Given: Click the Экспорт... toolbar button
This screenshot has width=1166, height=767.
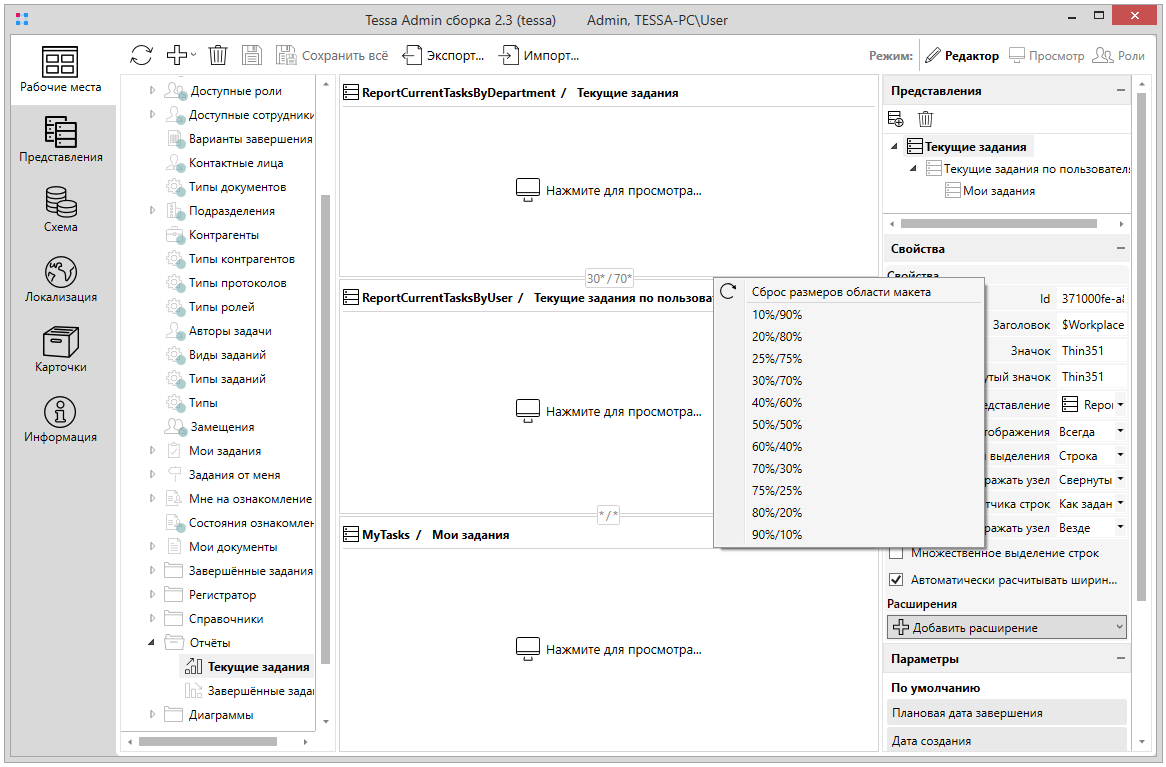Looking at the screenshot, I should [x=443, y=56].
